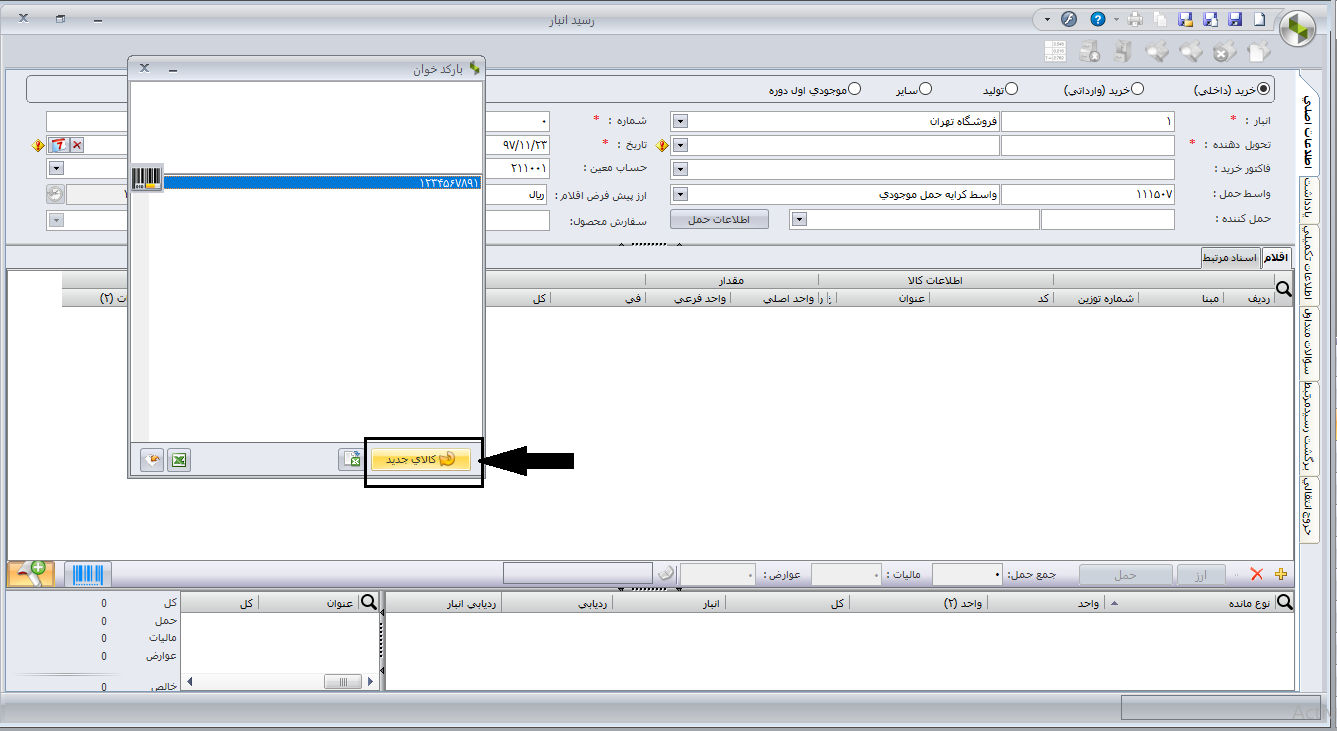Select barcode row ۱۲۳۴۵۶۷۸۹۱ in the list
Viewport: 1337px width, 731px height.
[x=322, y=183]
